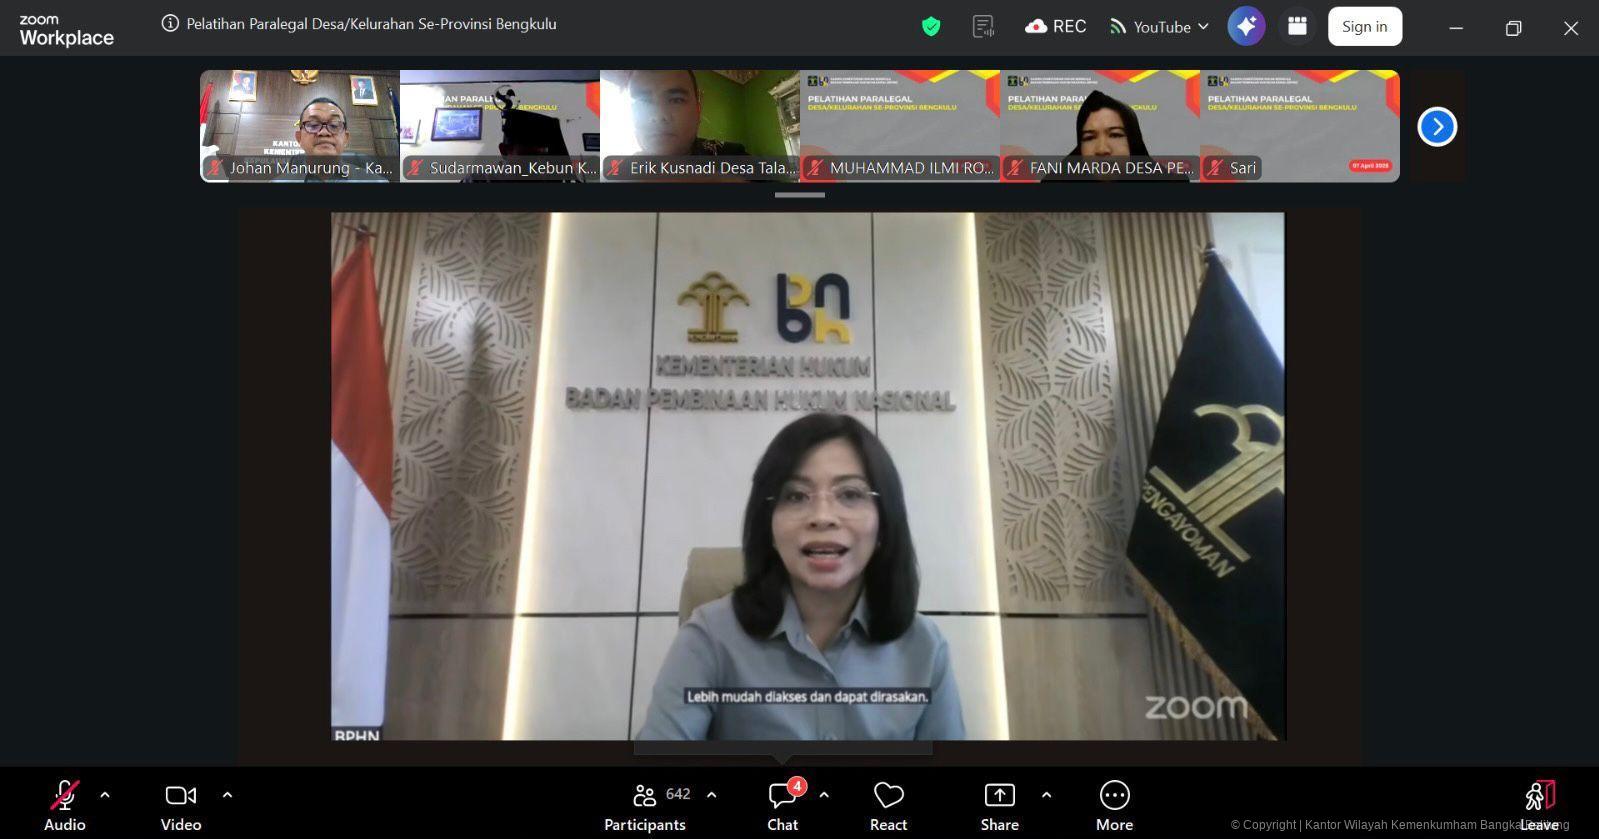This screenshot has height=839, width=1599.
Task: Open the Chat panel
Action: click(x=782, y=805)
